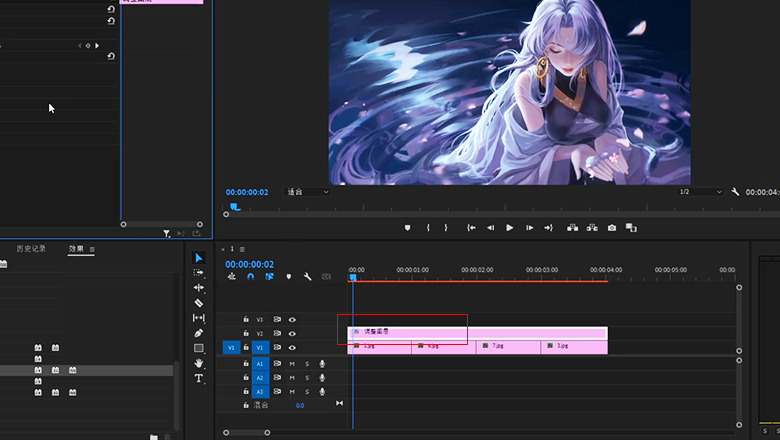This screenshot has width=780, height=440.
Task: Close sequence 1 timeline tab
Action: [x=223, y=249]
